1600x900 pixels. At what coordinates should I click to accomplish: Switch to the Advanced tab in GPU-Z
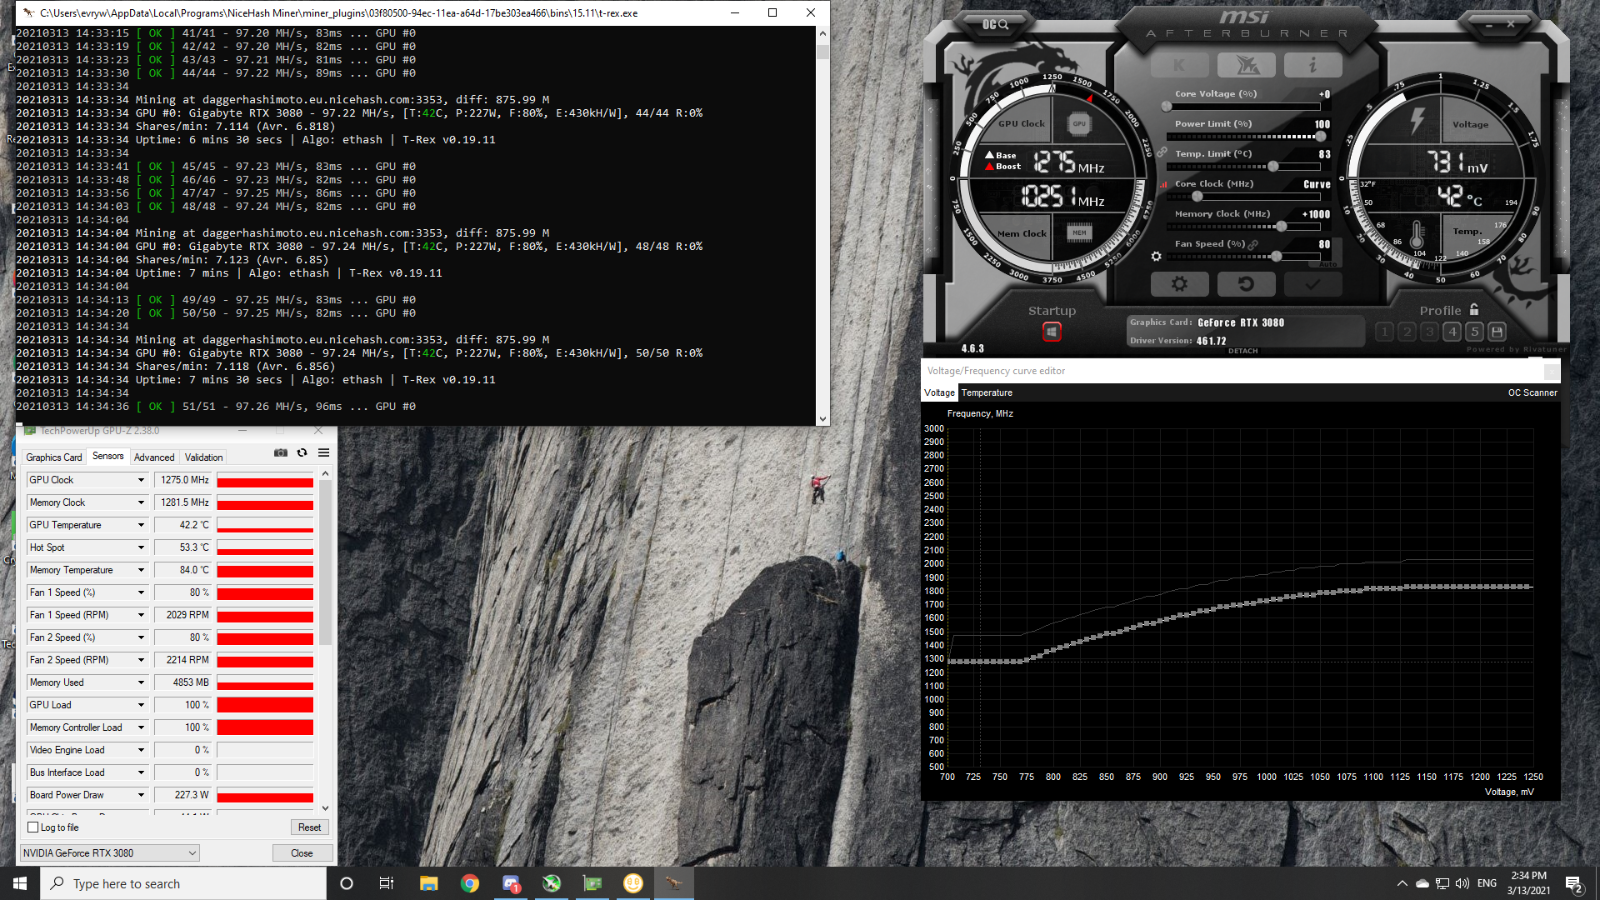(x=154, y=457)
